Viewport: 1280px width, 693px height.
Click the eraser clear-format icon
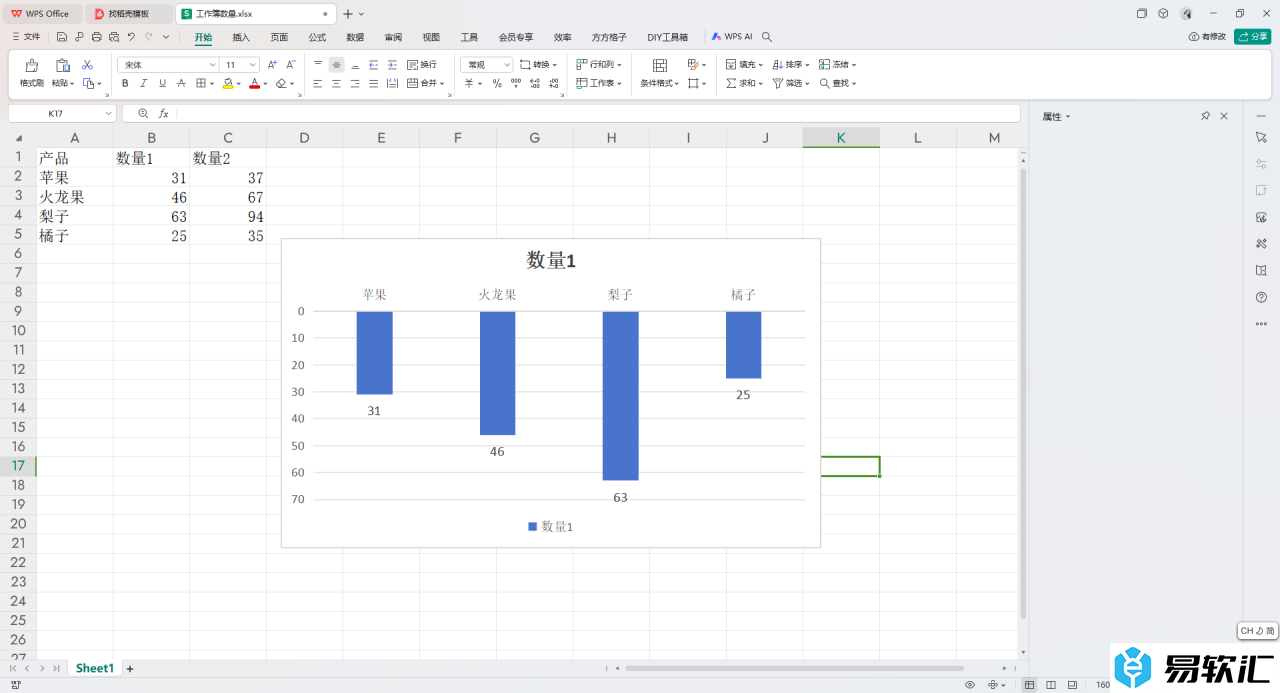(x=281, y=84)
